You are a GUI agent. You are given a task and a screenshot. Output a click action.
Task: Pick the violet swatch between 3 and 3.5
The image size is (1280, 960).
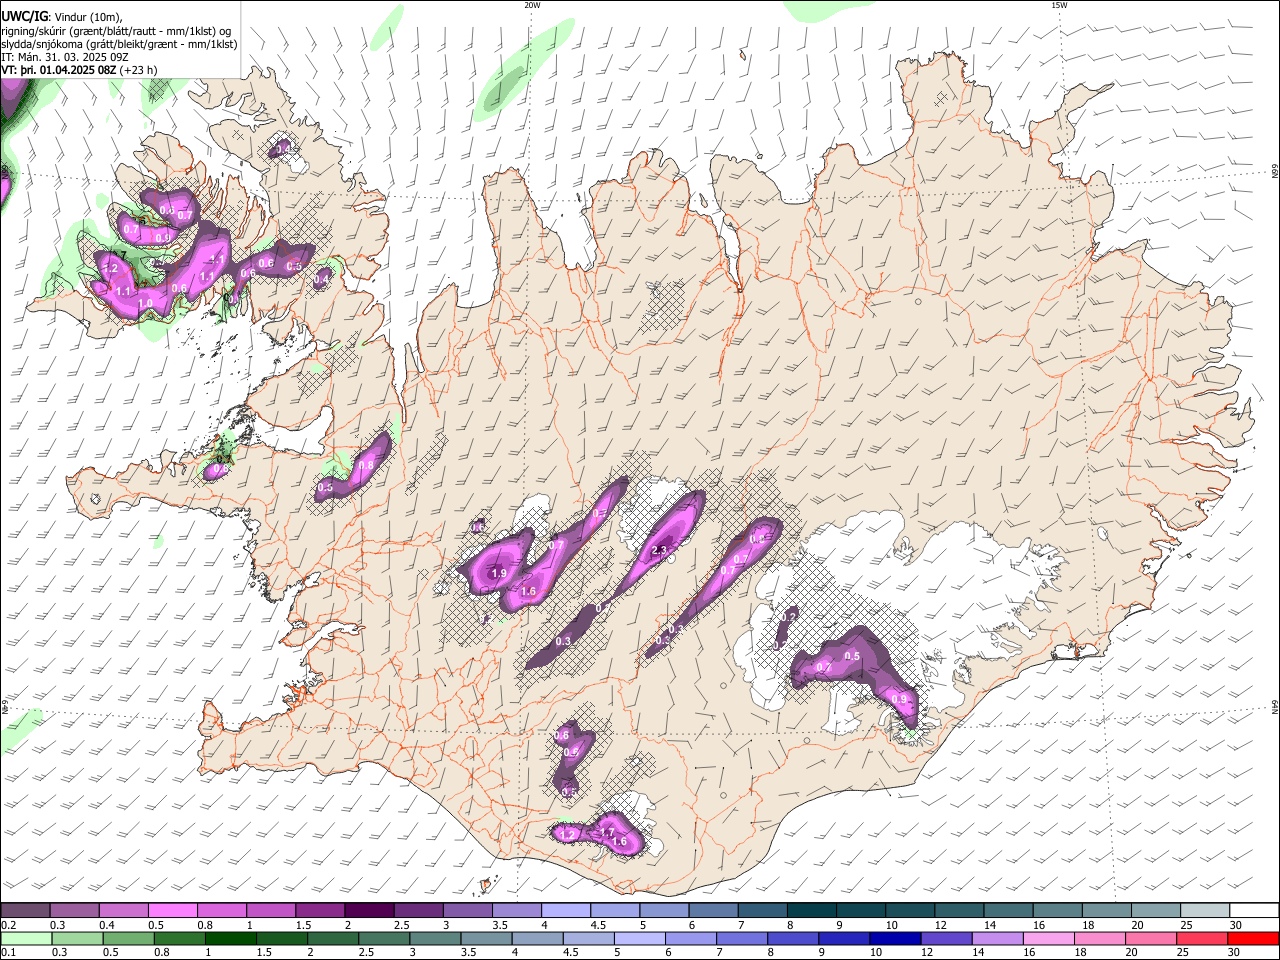click(466, 910)
